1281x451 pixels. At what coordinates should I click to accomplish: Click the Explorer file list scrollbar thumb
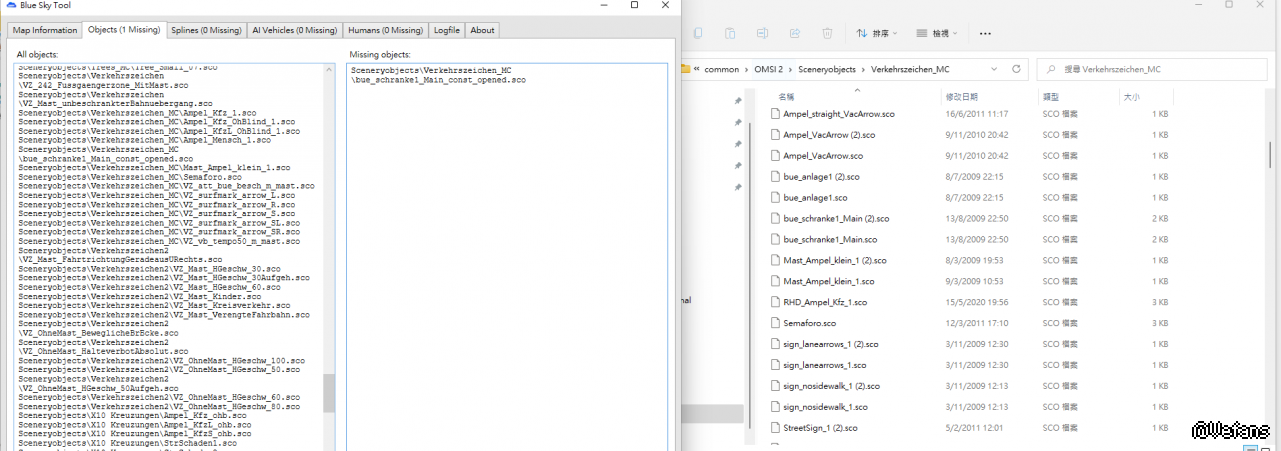pyautogui.click(x=1270, y=155)
